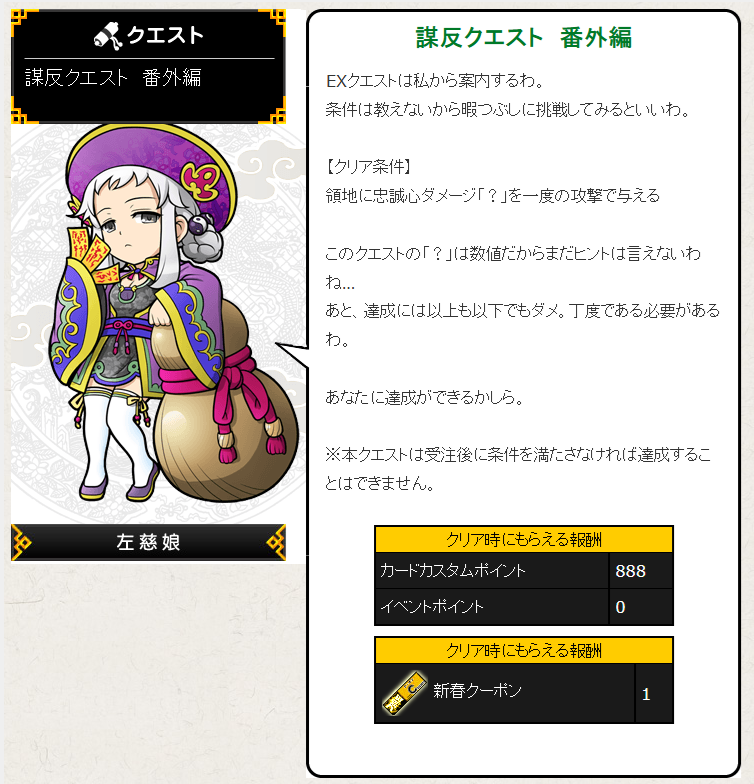Click the 新春クーポン ticket icon
Image resolution: width=754 pixels, height=784 pixels.
tap(404, 693)
